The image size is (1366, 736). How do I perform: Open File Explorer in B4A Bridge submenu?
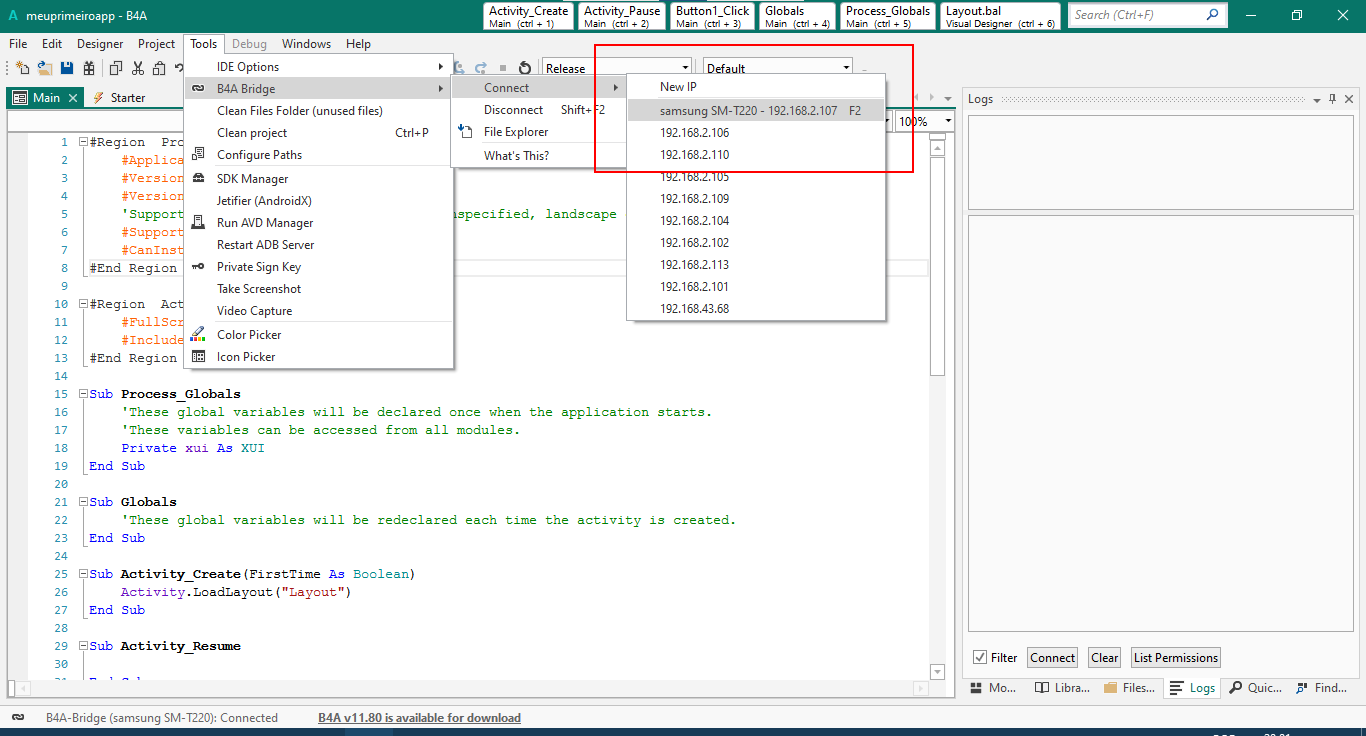coord(538,132)
